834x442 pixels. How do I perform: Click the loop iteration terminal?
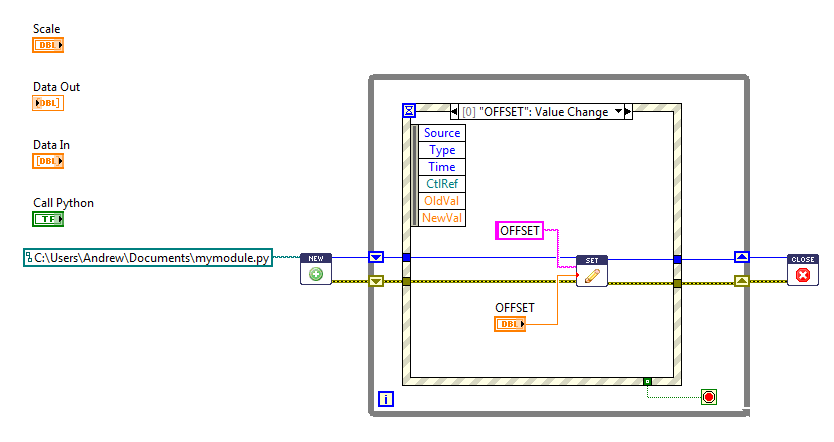386,400
